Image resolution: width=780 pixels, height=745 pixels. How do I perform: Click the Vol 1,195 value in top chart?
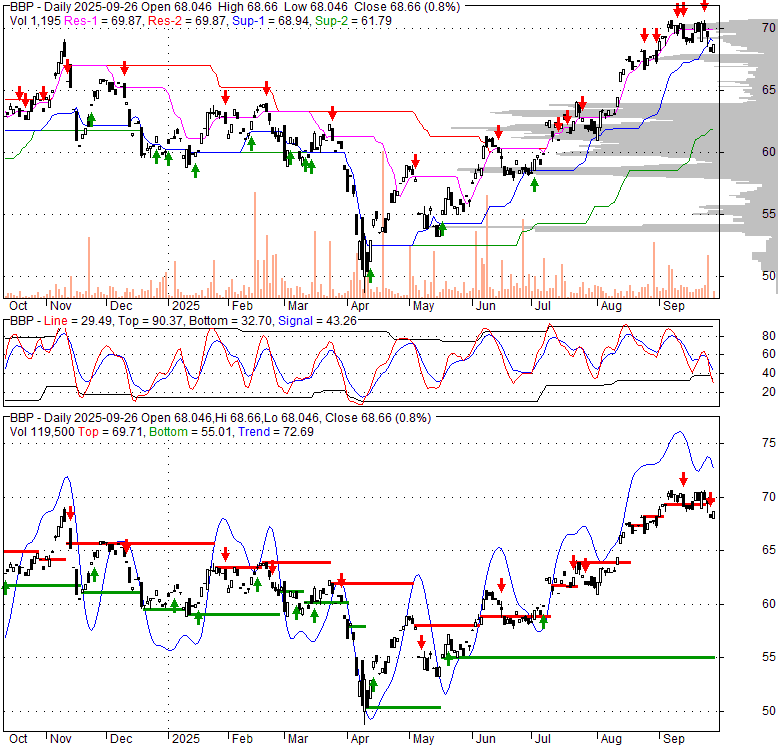pos(35,21)
